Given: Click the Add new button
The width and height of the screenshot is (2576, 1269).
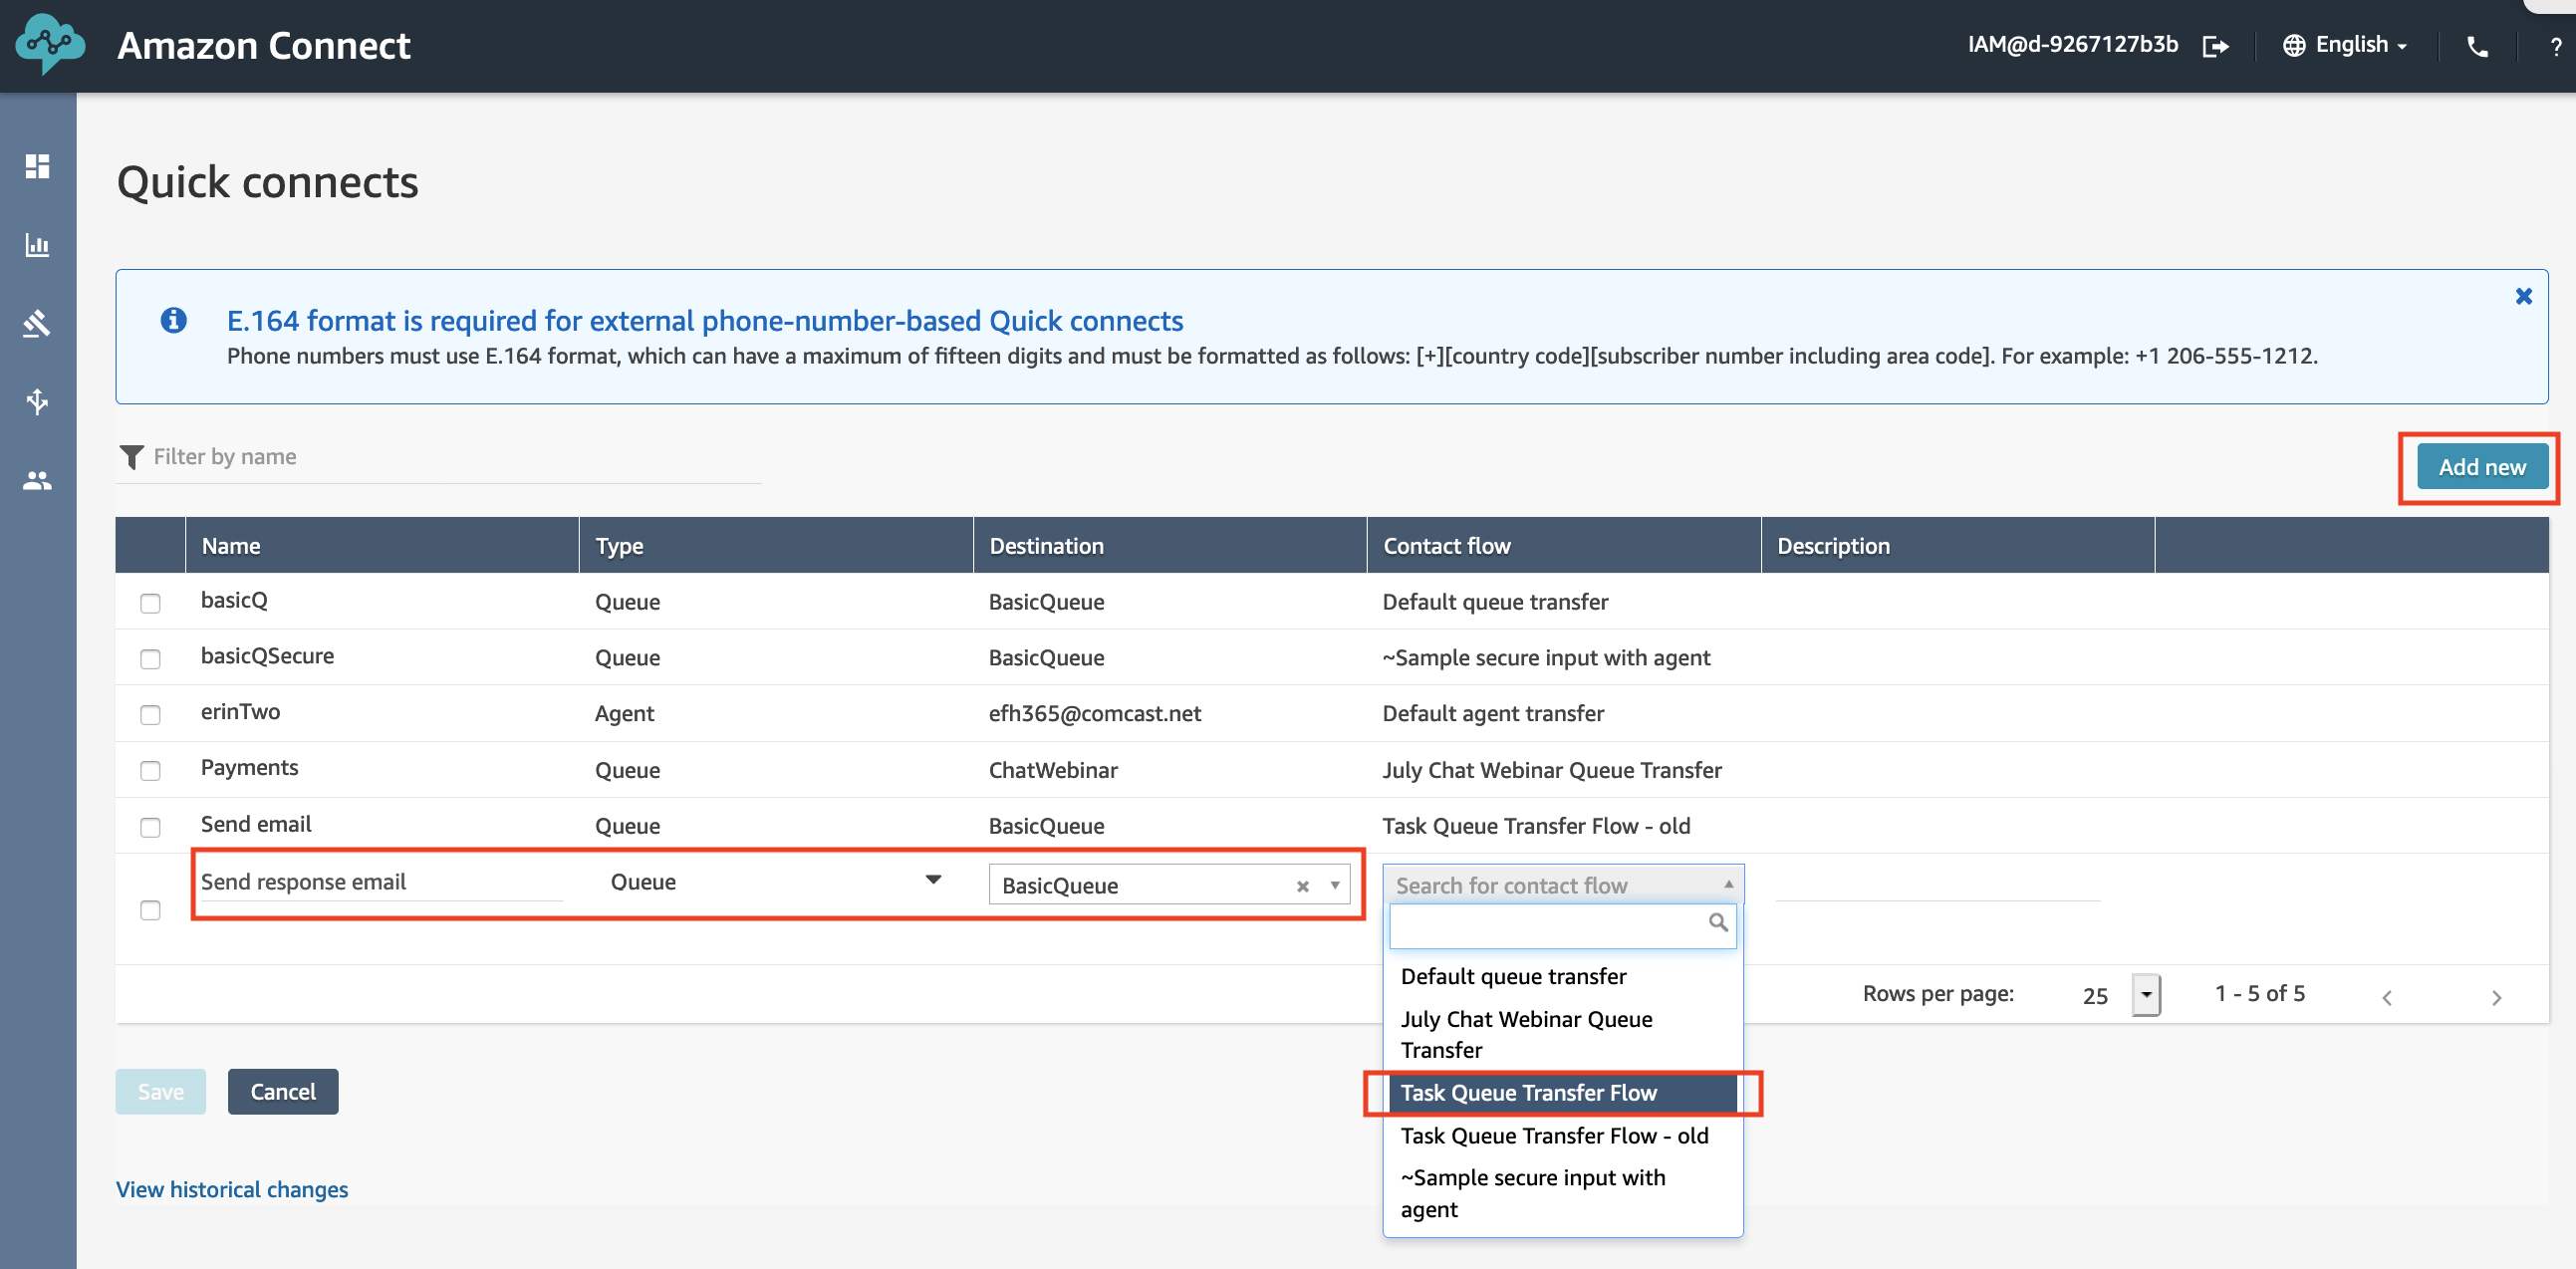Looking at the screenshot, I should [2481, 467].
